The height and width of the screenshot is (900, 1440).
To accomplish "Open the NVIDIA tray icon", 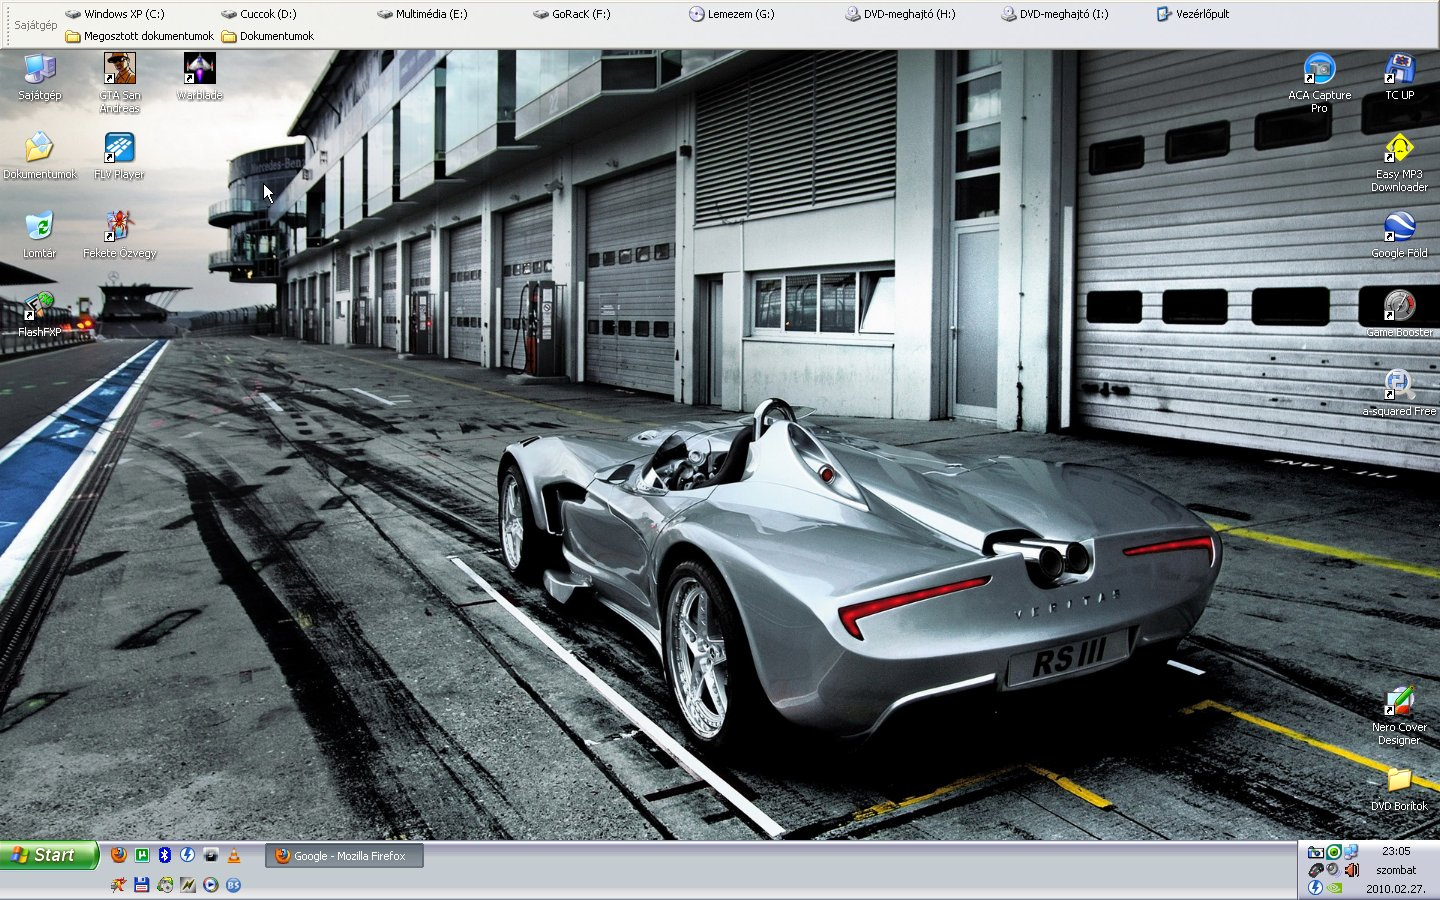I will click(x=1334, y=888).
